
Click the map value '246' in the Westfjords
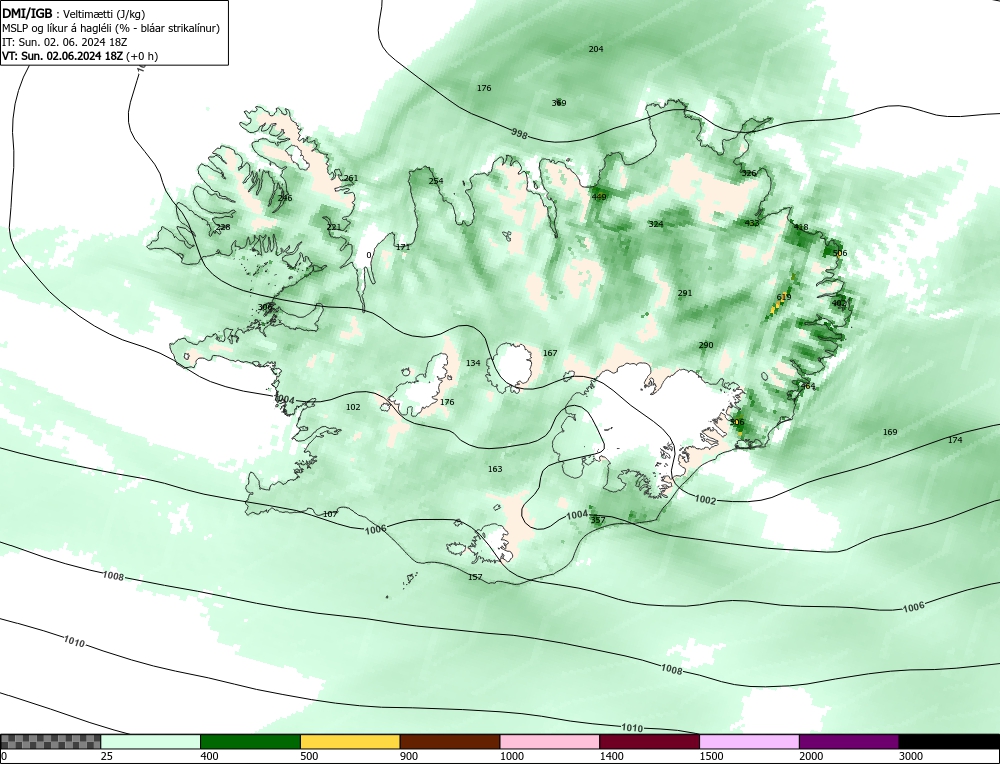285,198
